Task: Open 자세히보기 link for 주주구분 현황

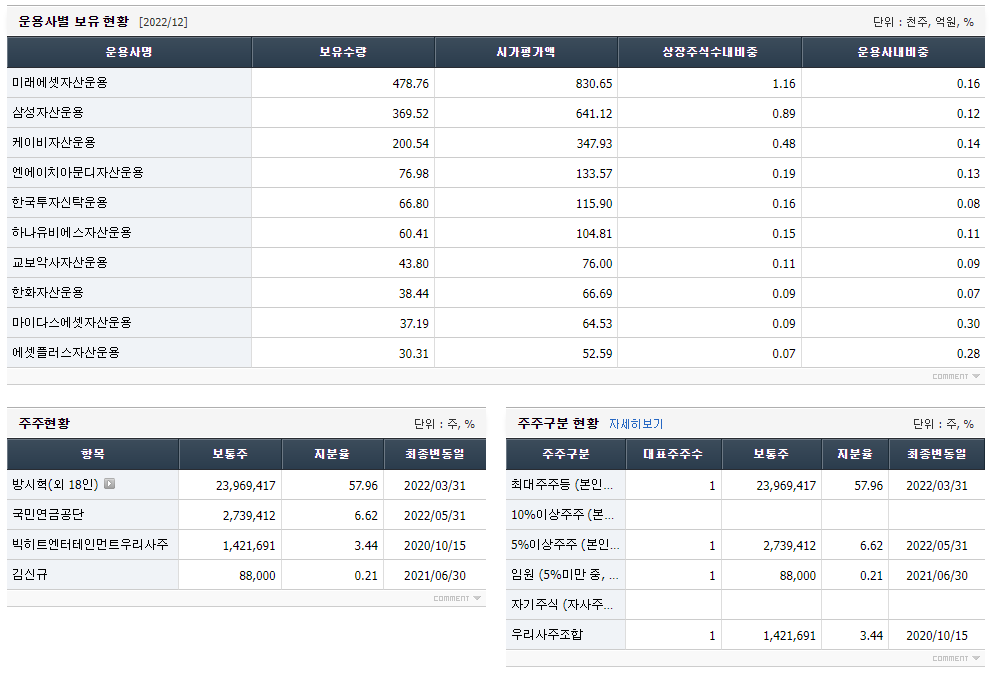Action: pyautogui.click(x=635, y=424)
